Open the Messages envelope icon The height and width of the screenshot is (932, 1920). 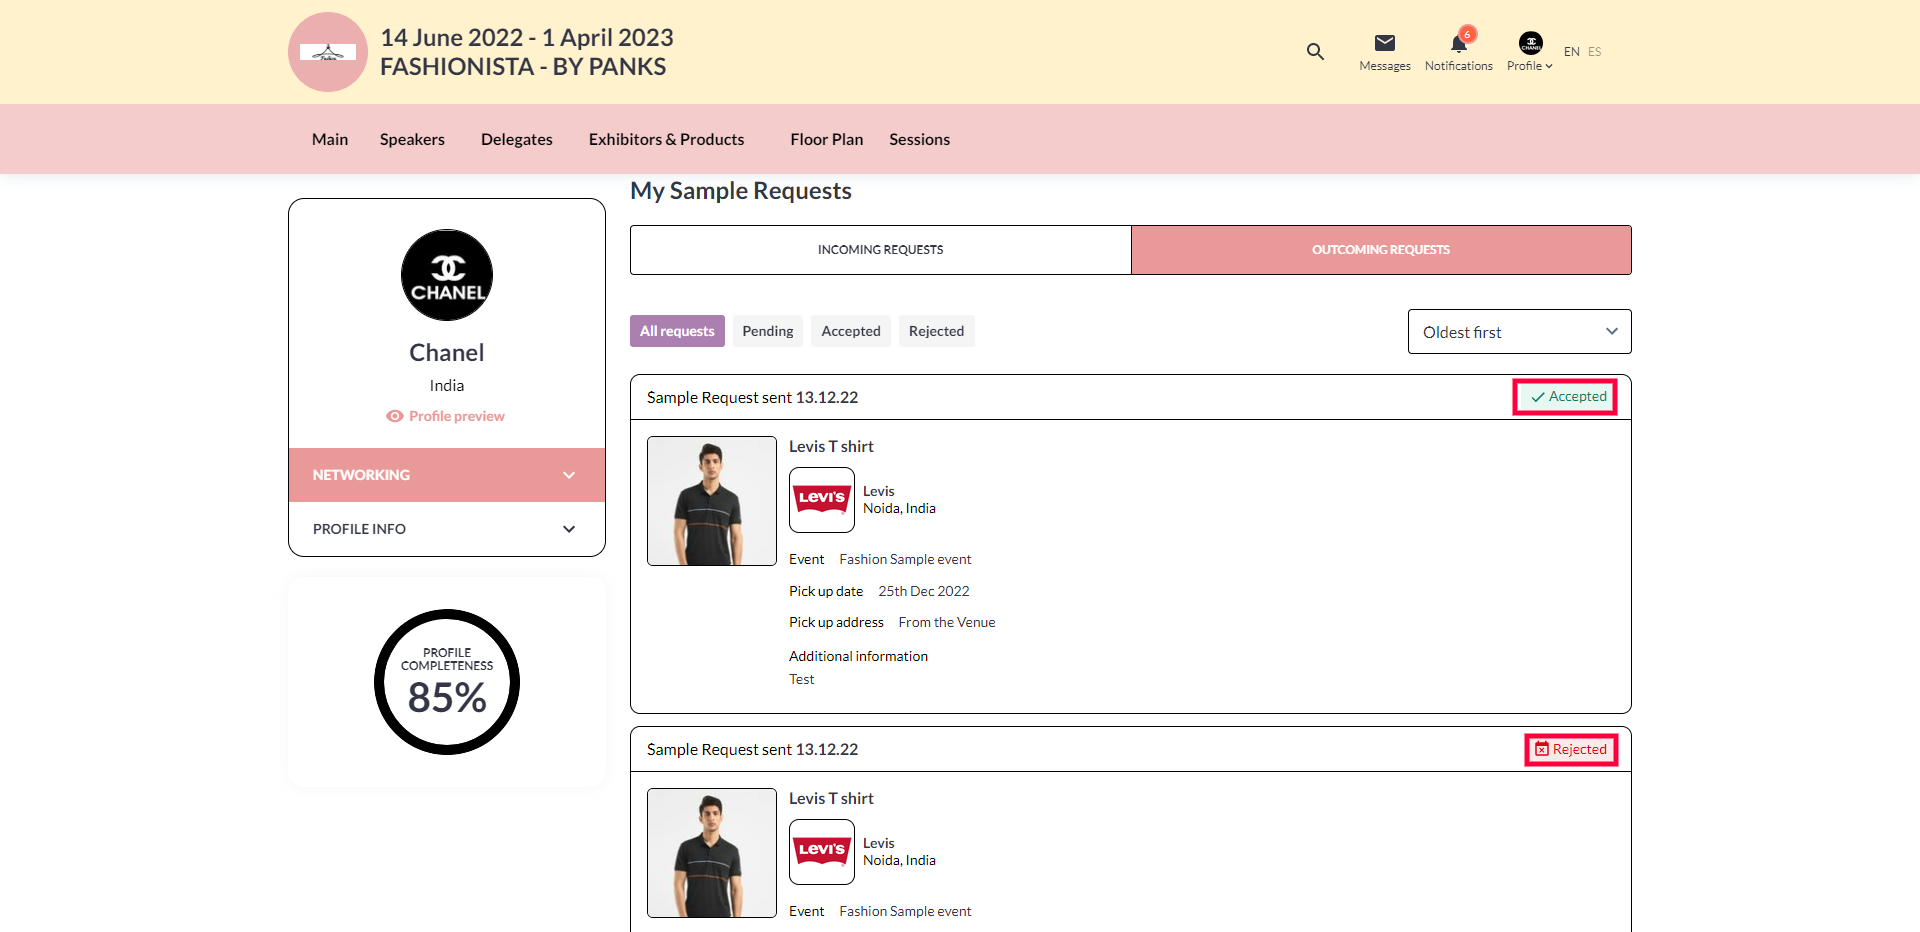pyautogui.click(x=1384, y=43)
